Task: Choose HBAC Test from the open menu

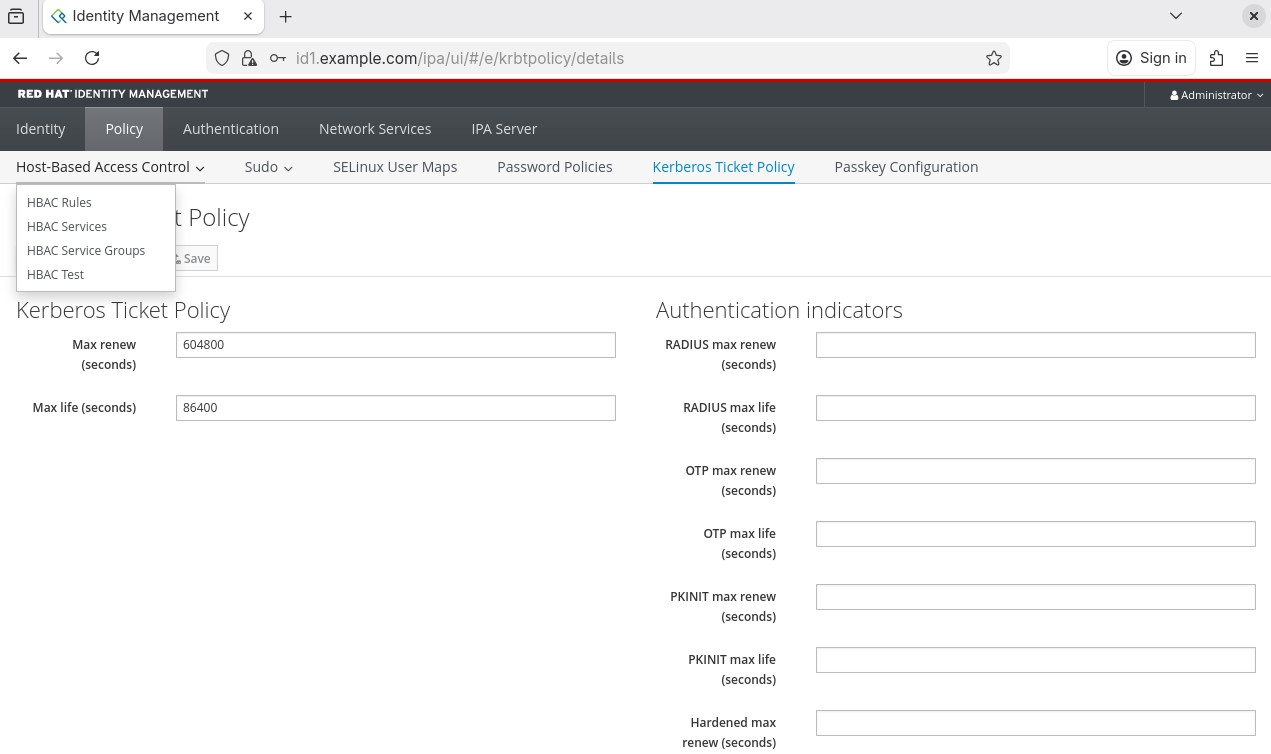Action: tap(55, 274)
